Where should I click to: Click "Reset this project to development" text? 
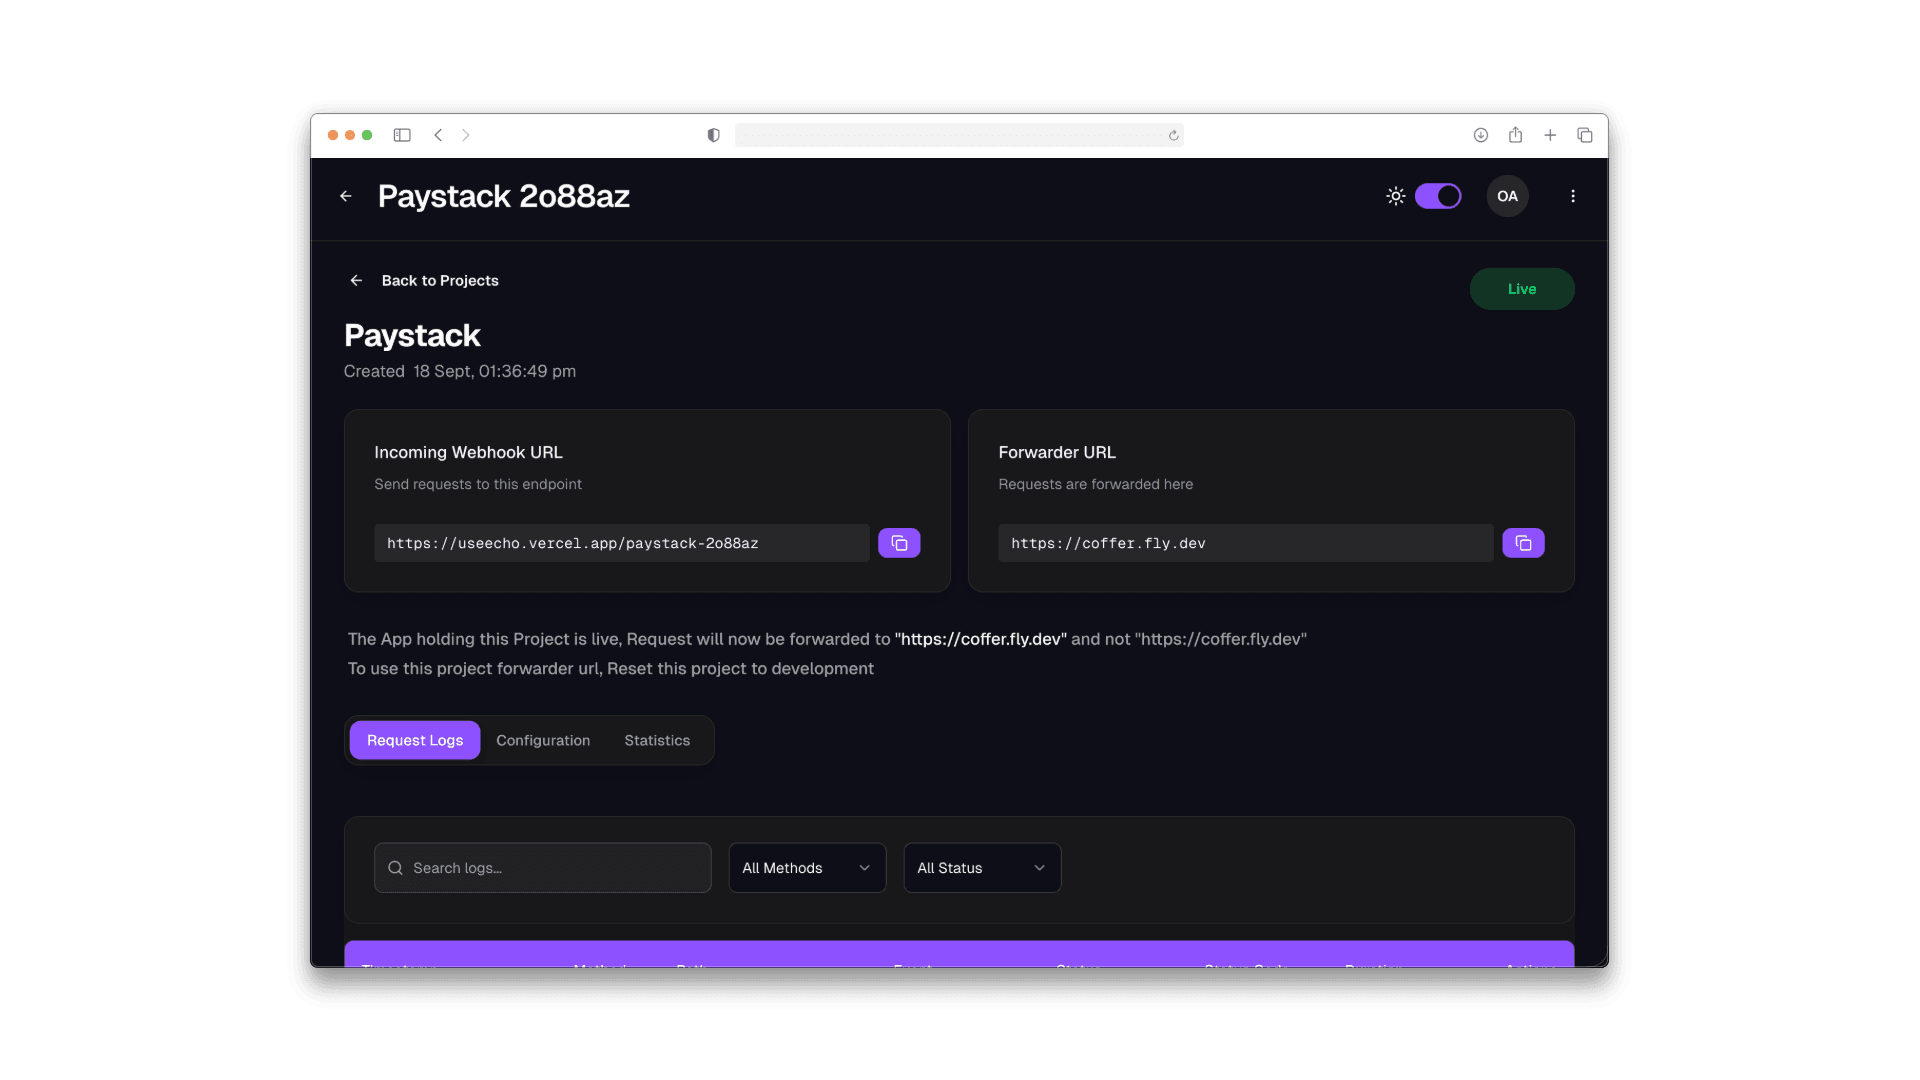click(740, 668)
